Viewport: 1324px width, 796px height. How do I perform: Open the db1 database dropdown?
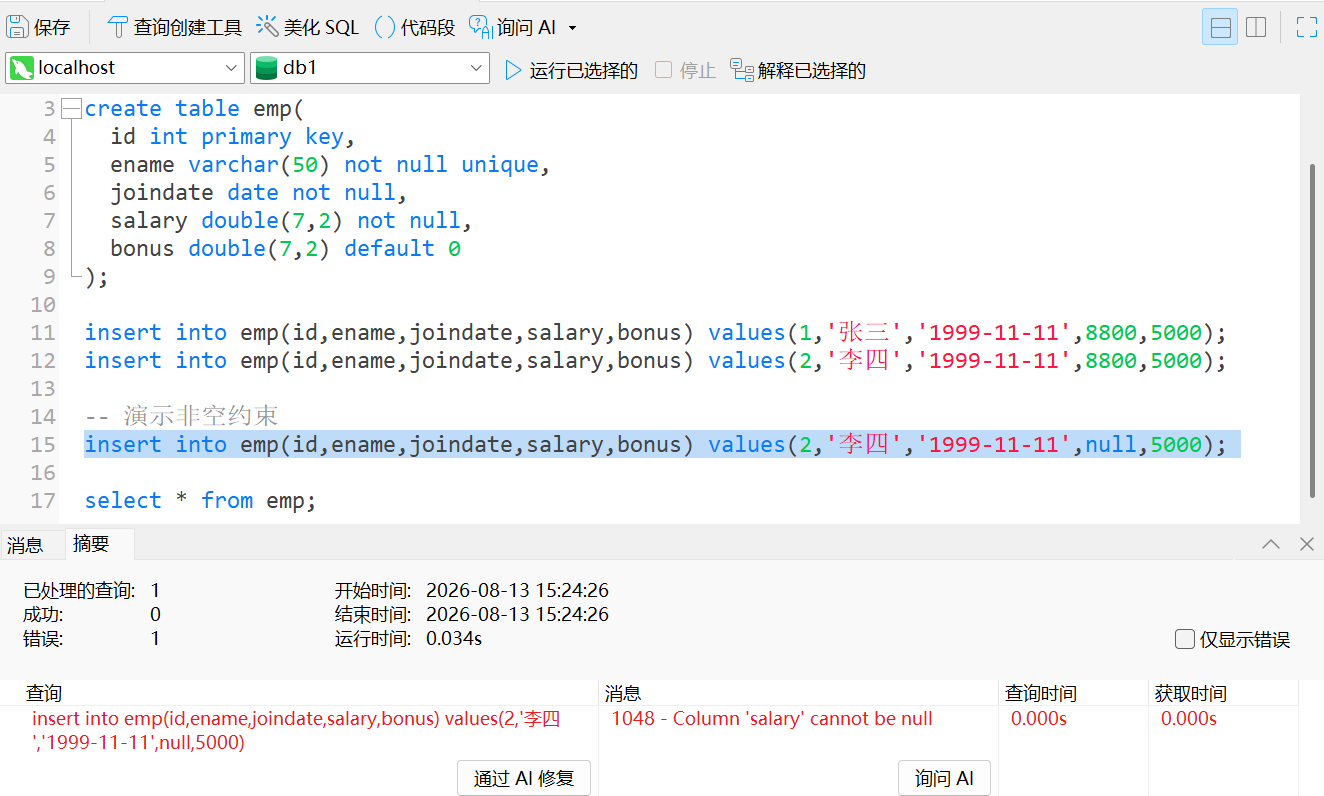point(370,68)
